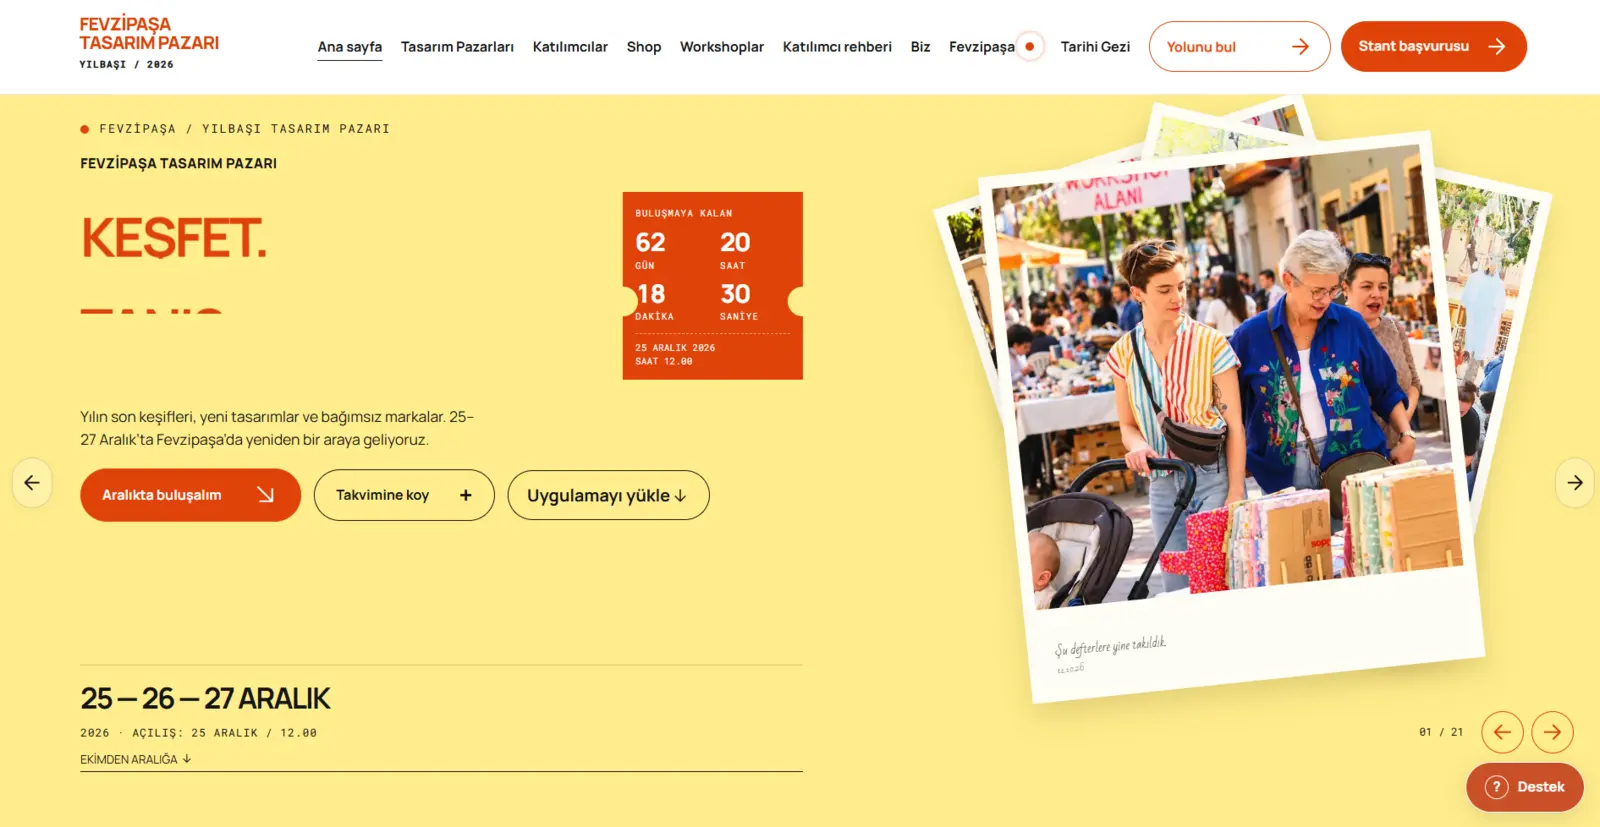Screen dimensions: 1600x827
Task: Click the 25 — 26 — 27 ARALIK date heading
Action: click(205, 698)
